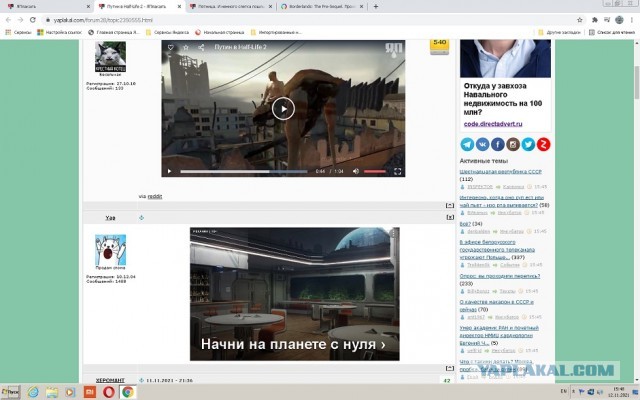Open the Chrome extensions puzzle icon
640x400 pixels.
[595, 20]
